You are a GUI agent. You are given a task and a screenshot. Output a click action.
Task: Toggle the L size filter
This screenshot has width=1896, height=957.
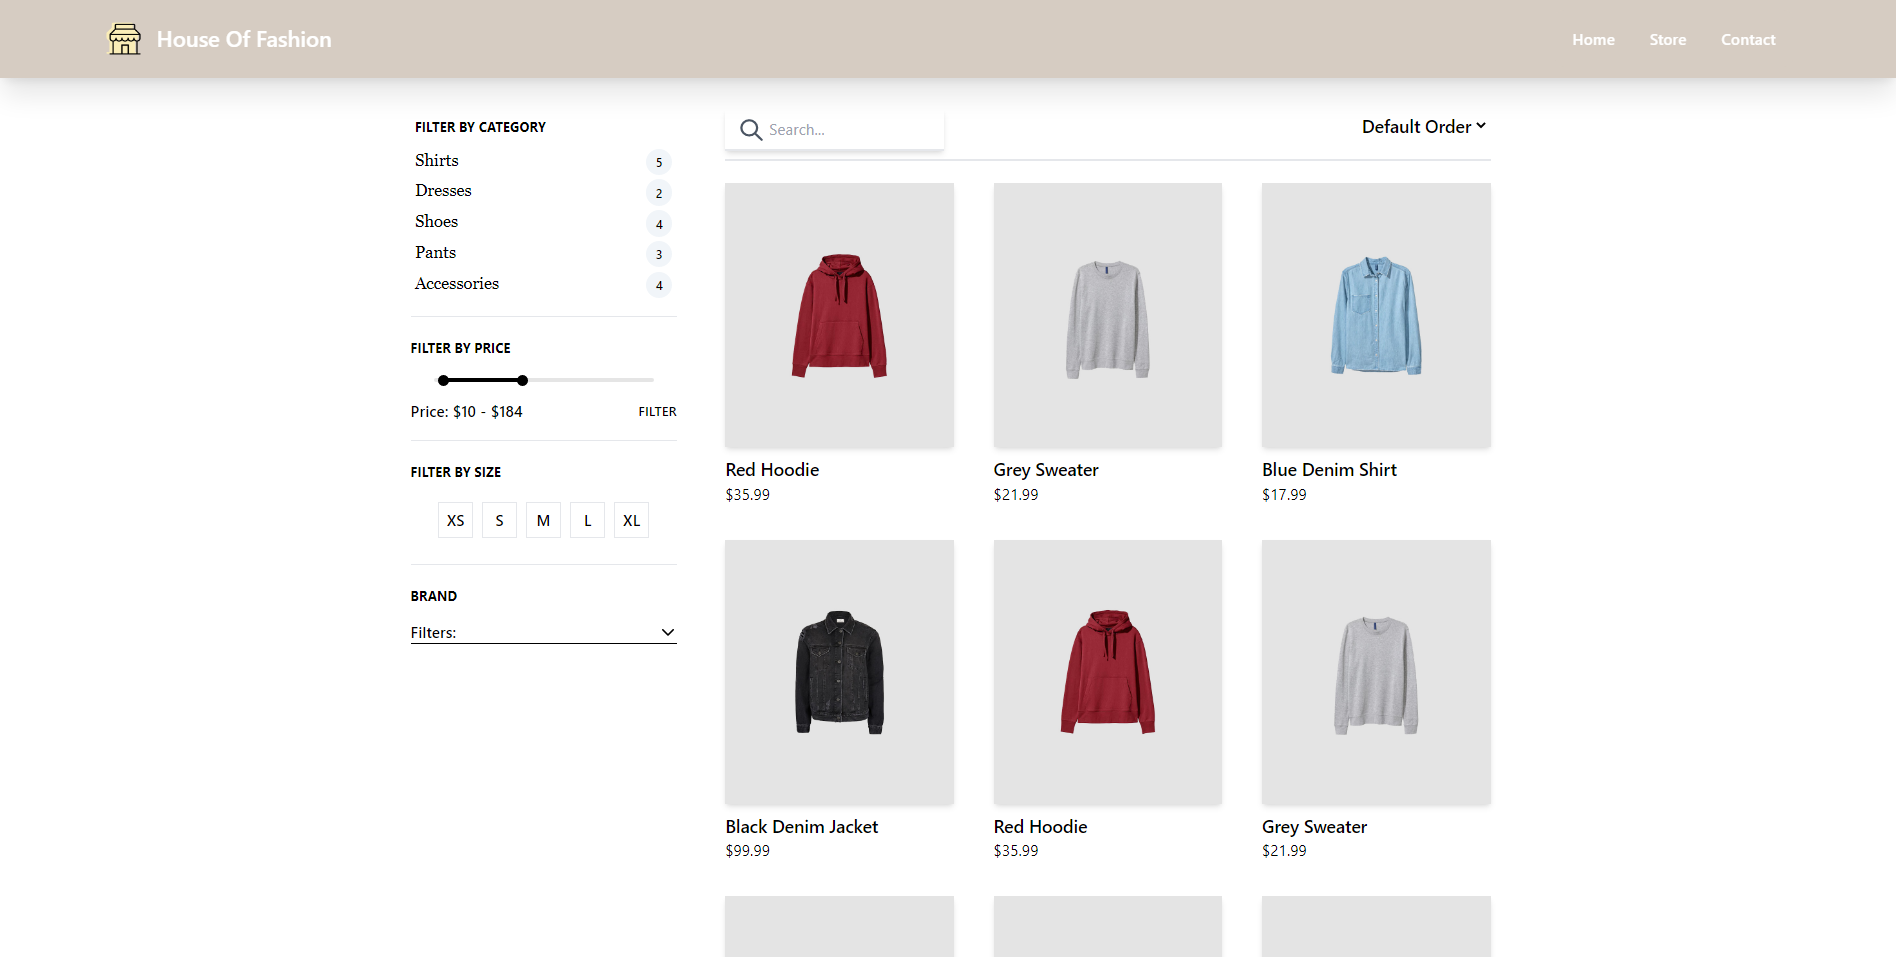[587, 520]
